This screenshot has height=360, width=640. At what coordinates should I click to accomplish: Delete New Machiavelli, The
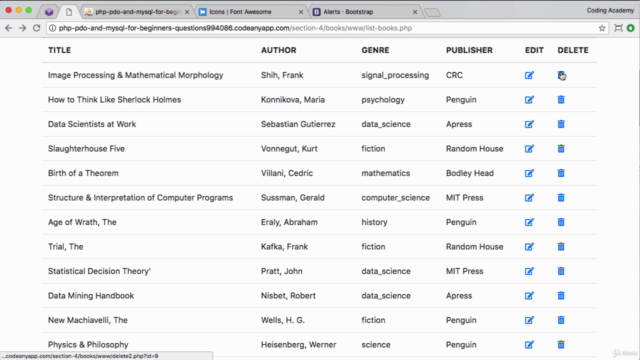point(561,320)
